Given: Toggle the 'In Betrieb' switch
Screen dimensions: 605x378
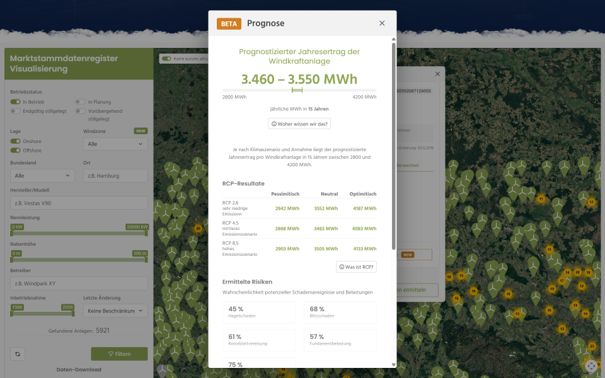Looking at the screenshot, I should [15, 102].
